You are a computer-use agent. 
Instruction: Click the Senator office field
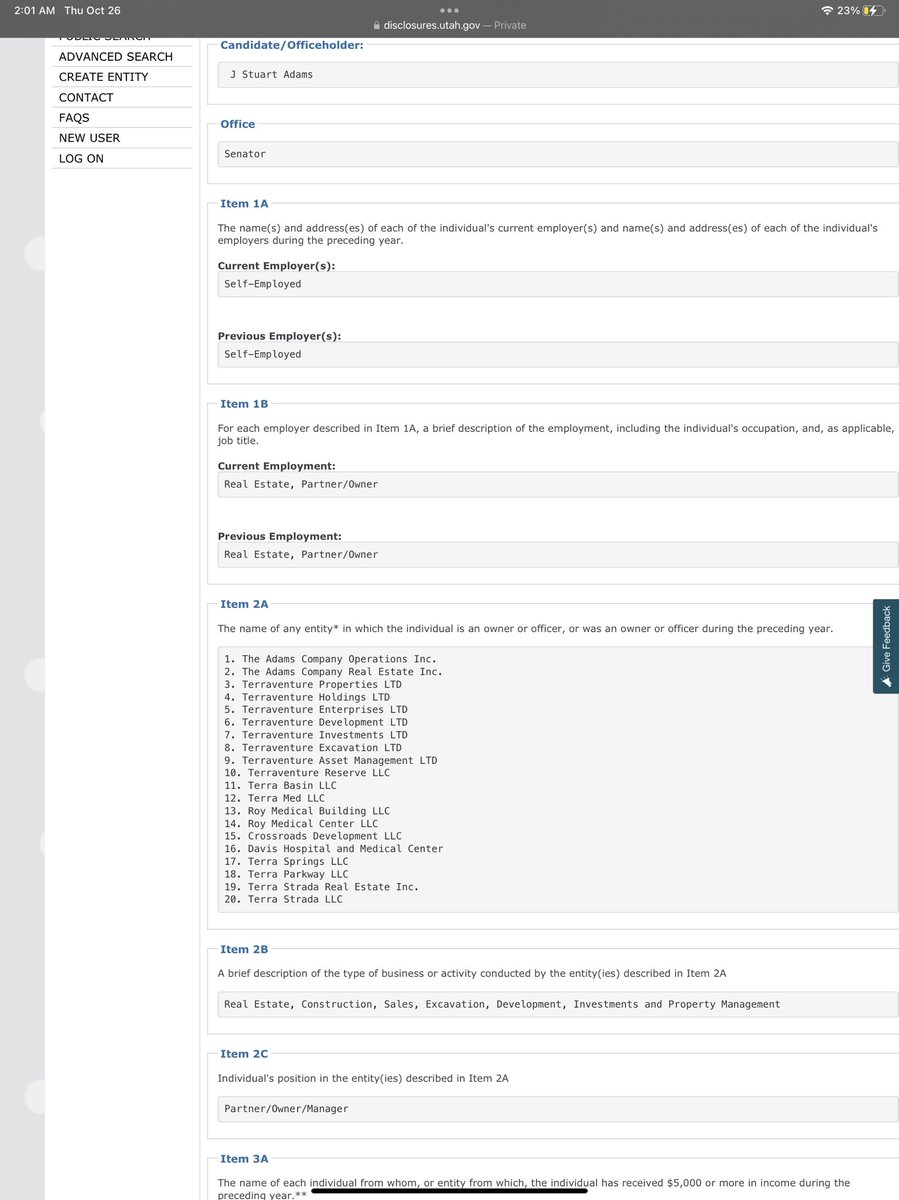tap(558, 154)
